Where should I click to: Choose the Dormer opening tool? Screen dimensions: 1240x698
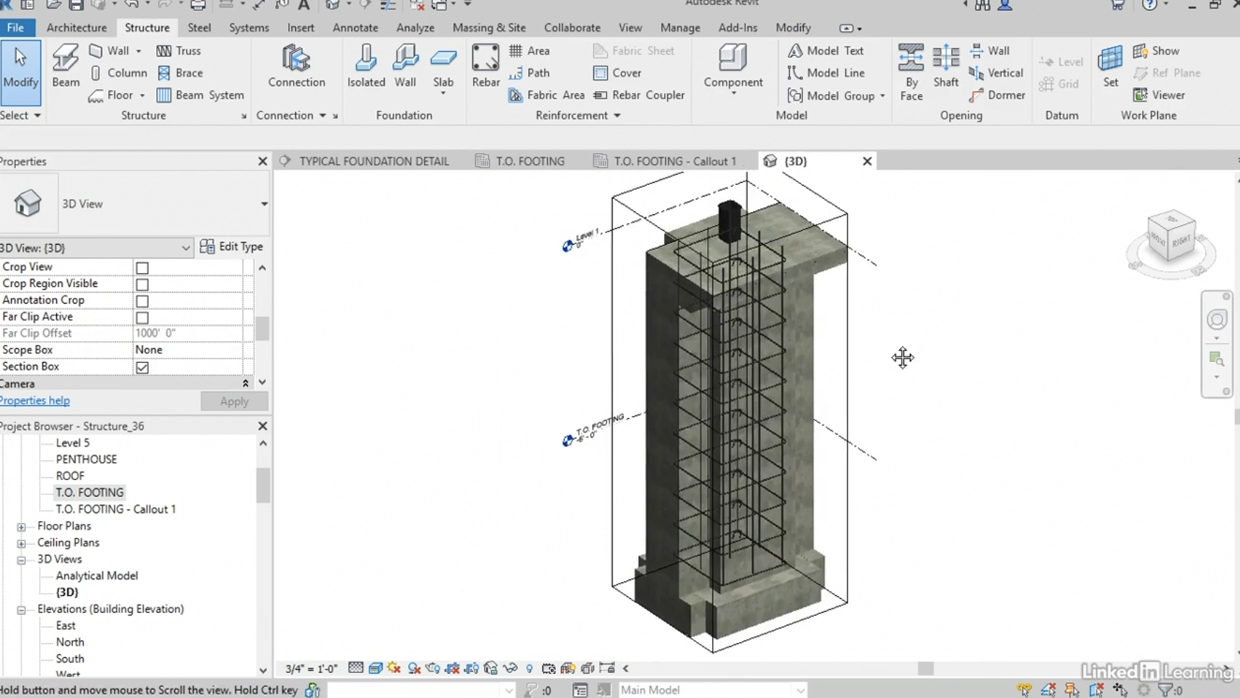click(x=997, y=95)
